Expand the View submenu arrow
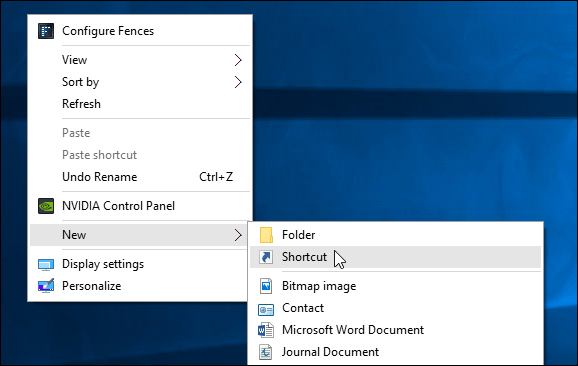578x366 pixels. [238, 60]
